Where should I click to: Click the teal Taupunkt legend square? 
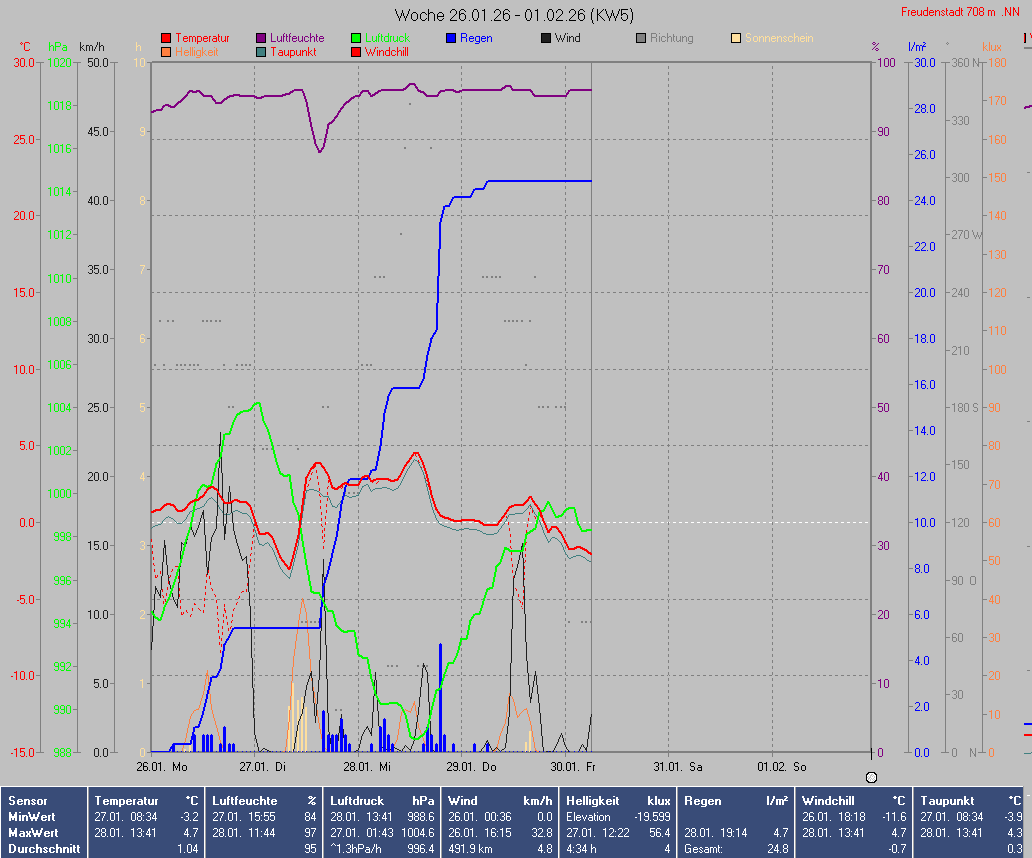pos(261,52)
